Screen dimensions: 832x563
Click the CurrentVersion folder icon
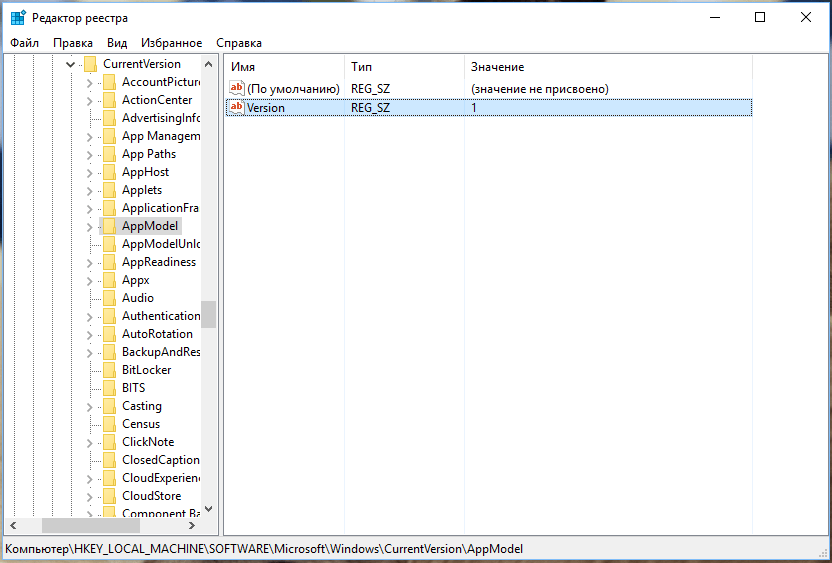90,64
